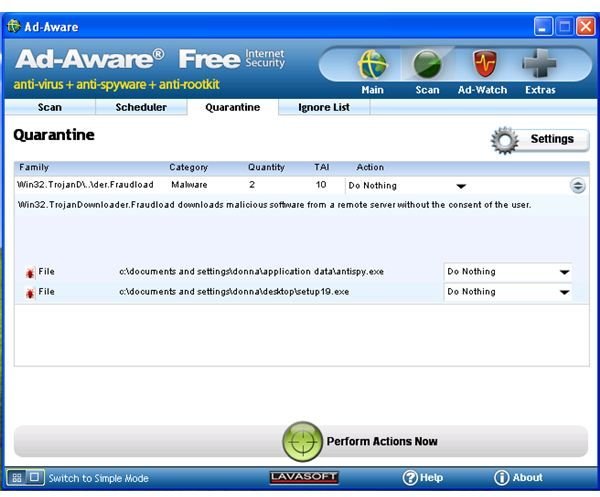Viewport: 600px width, 497px height.
Task: Click the TrojanDownloader.Fraudload description text
Action: click(x=274, y=205)
